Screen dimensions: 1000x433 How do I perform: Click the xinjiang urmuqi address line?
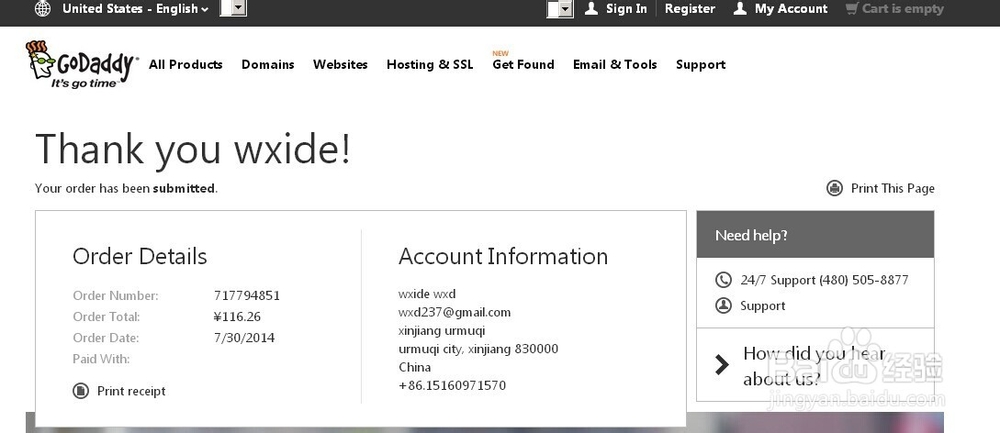(442, 331)
